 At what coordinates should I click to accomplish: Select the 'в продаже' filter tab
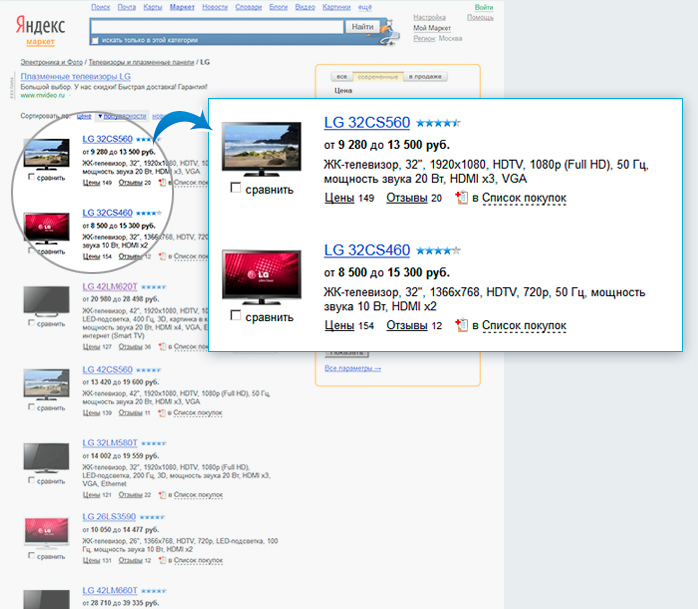tap(425, 77)
